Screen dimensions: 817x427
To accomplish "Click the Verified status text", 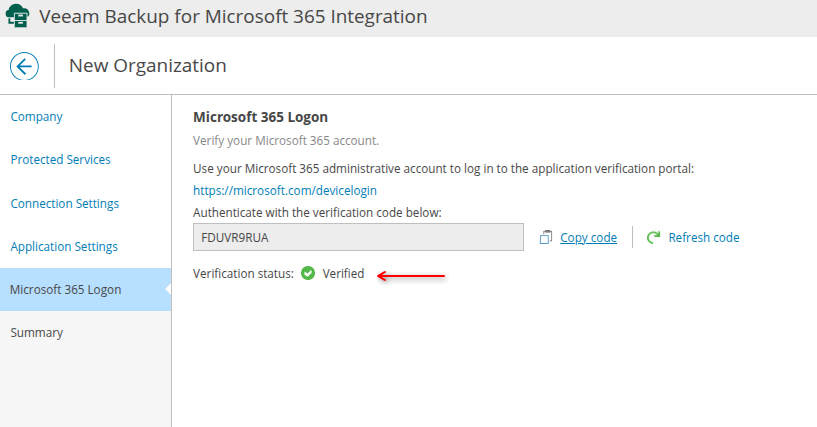I will click(x=343, y=273).
